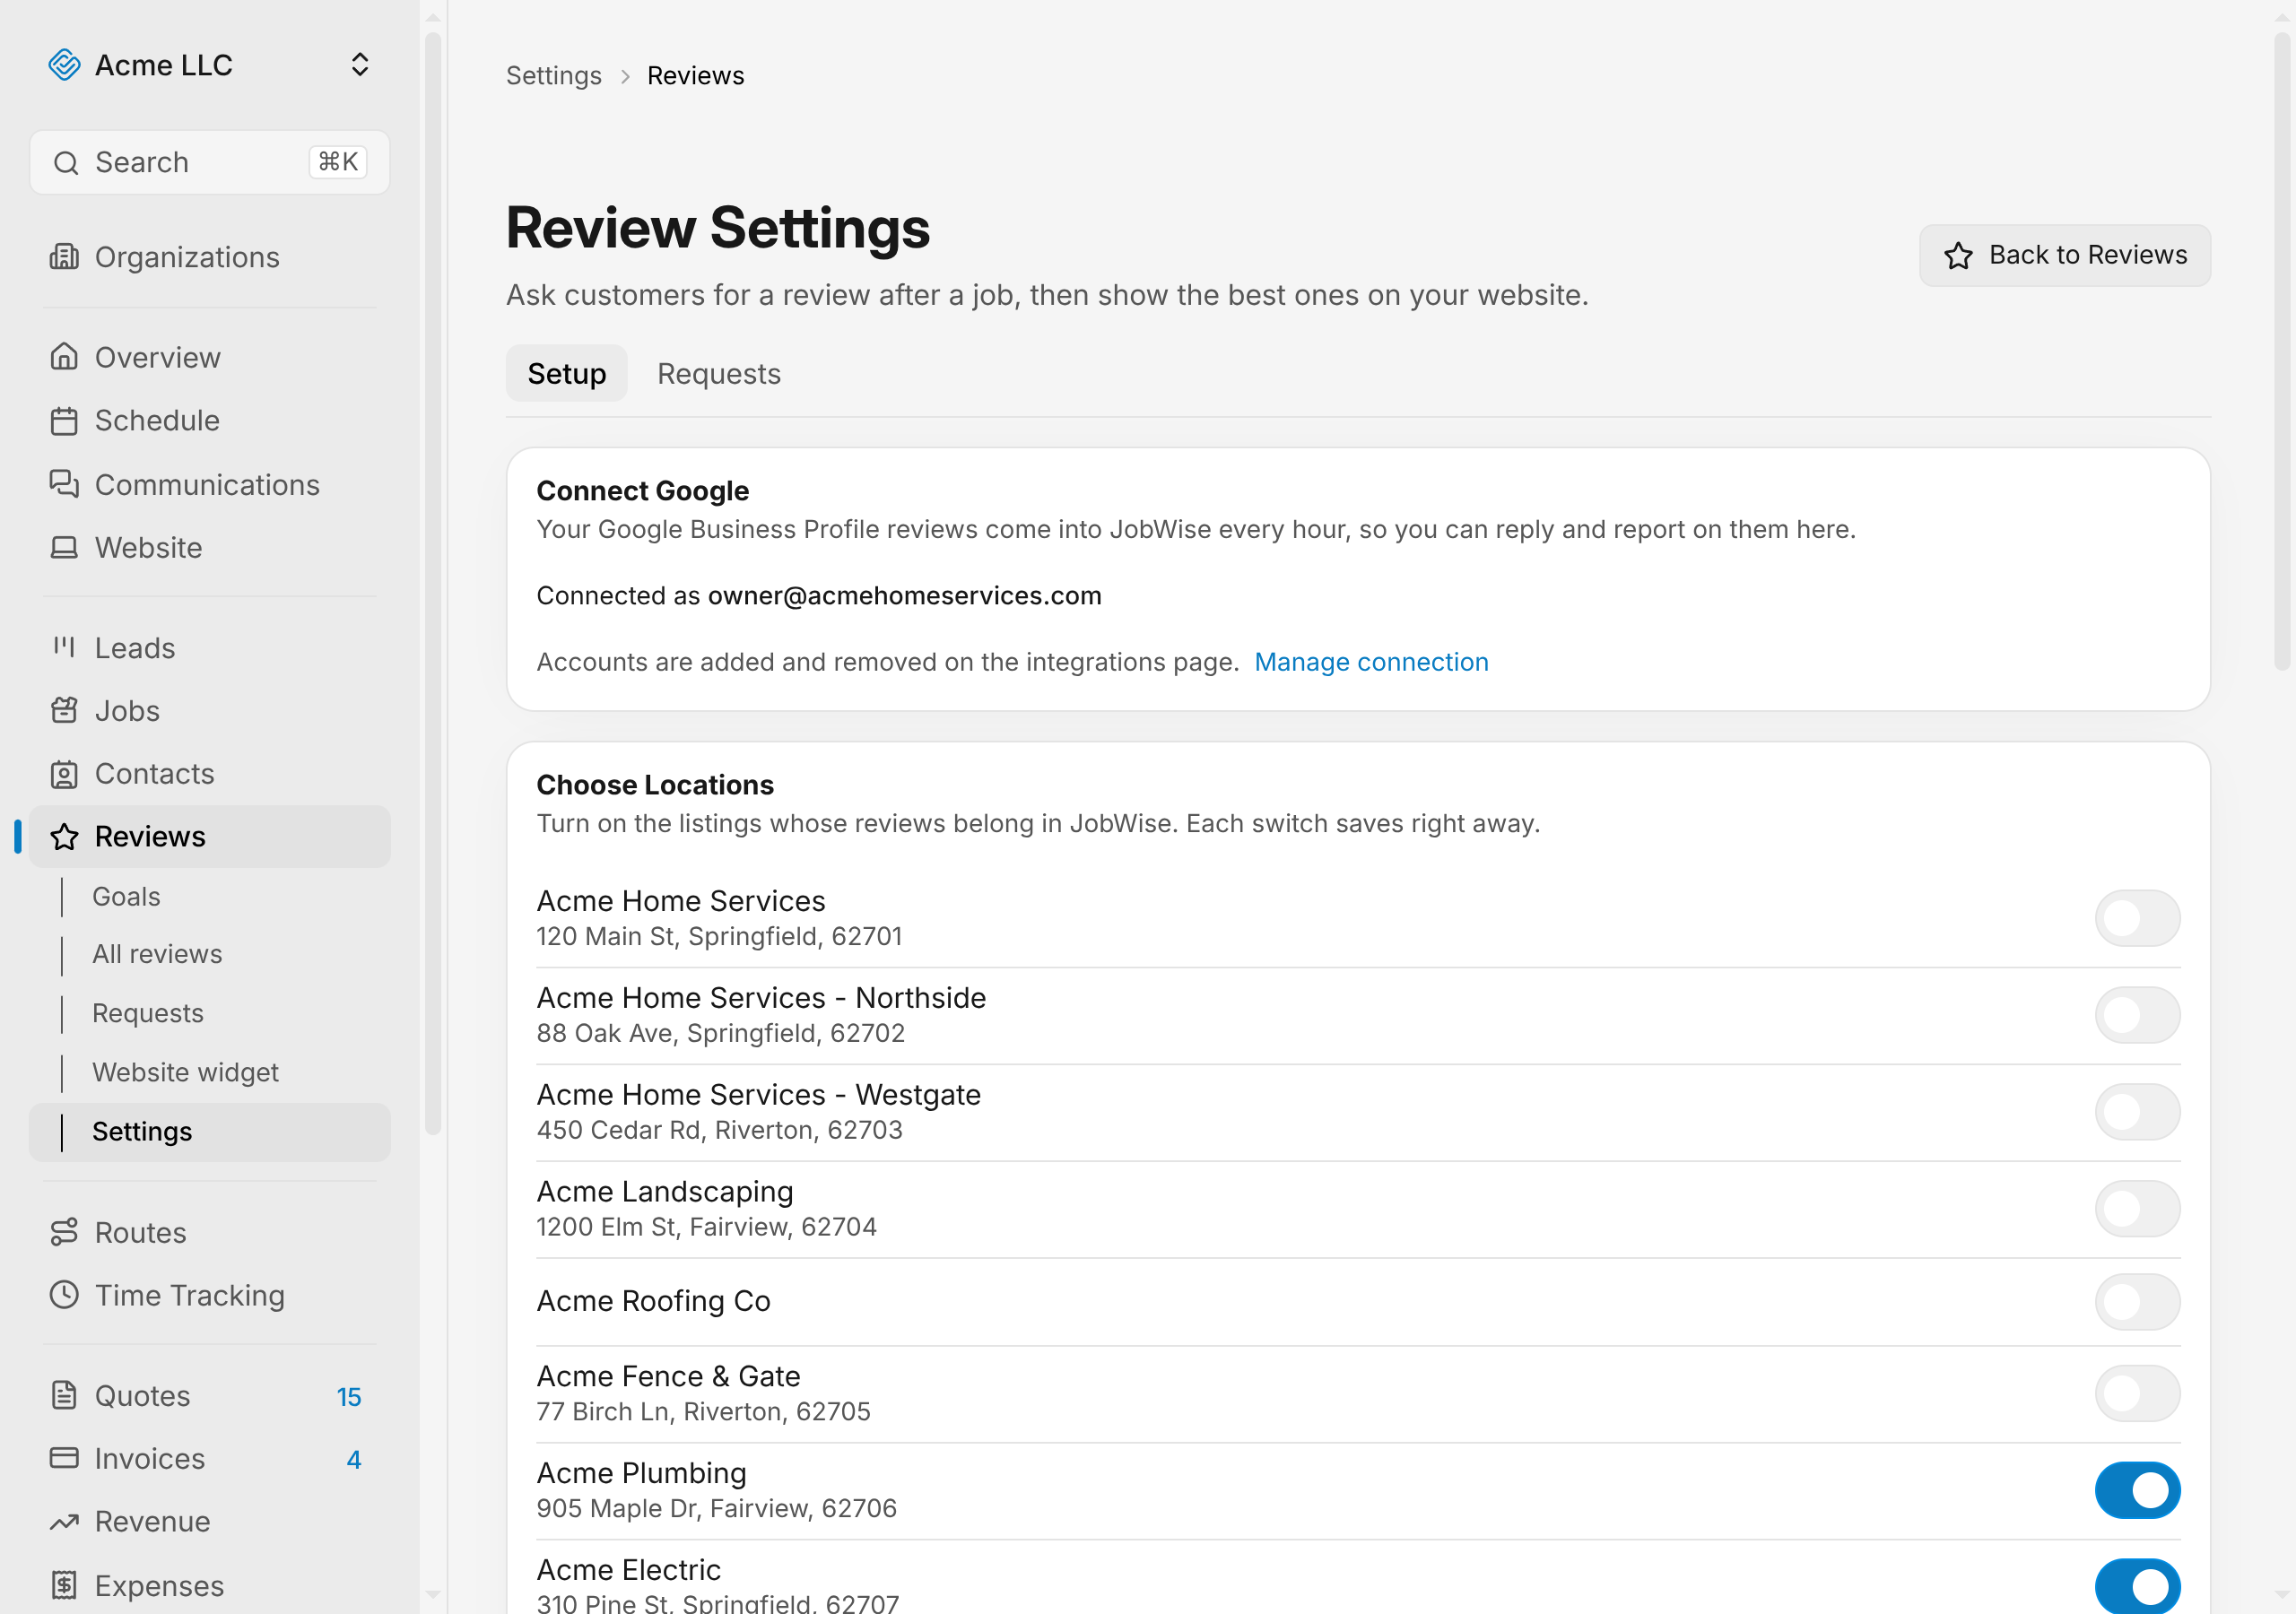
Task: Turn on Acme Home Services - Northside switch
Action: (2137, 1015)
